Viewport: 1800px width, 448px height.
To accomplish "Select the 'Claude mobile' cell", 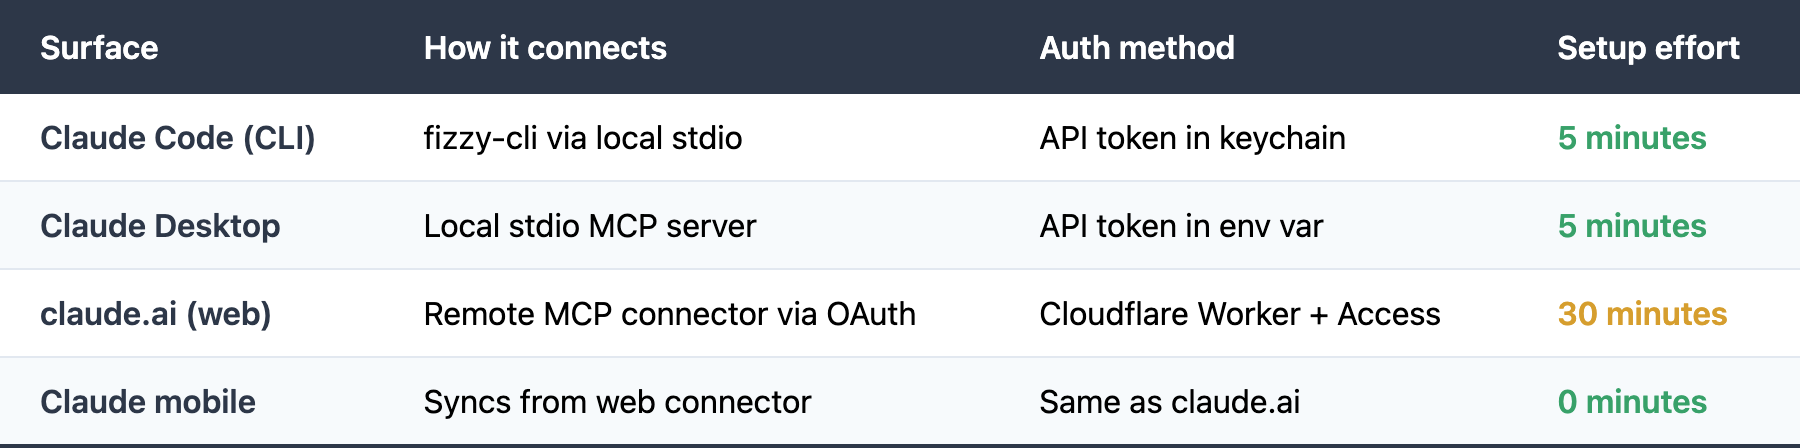I will click(x=148, y=402).
